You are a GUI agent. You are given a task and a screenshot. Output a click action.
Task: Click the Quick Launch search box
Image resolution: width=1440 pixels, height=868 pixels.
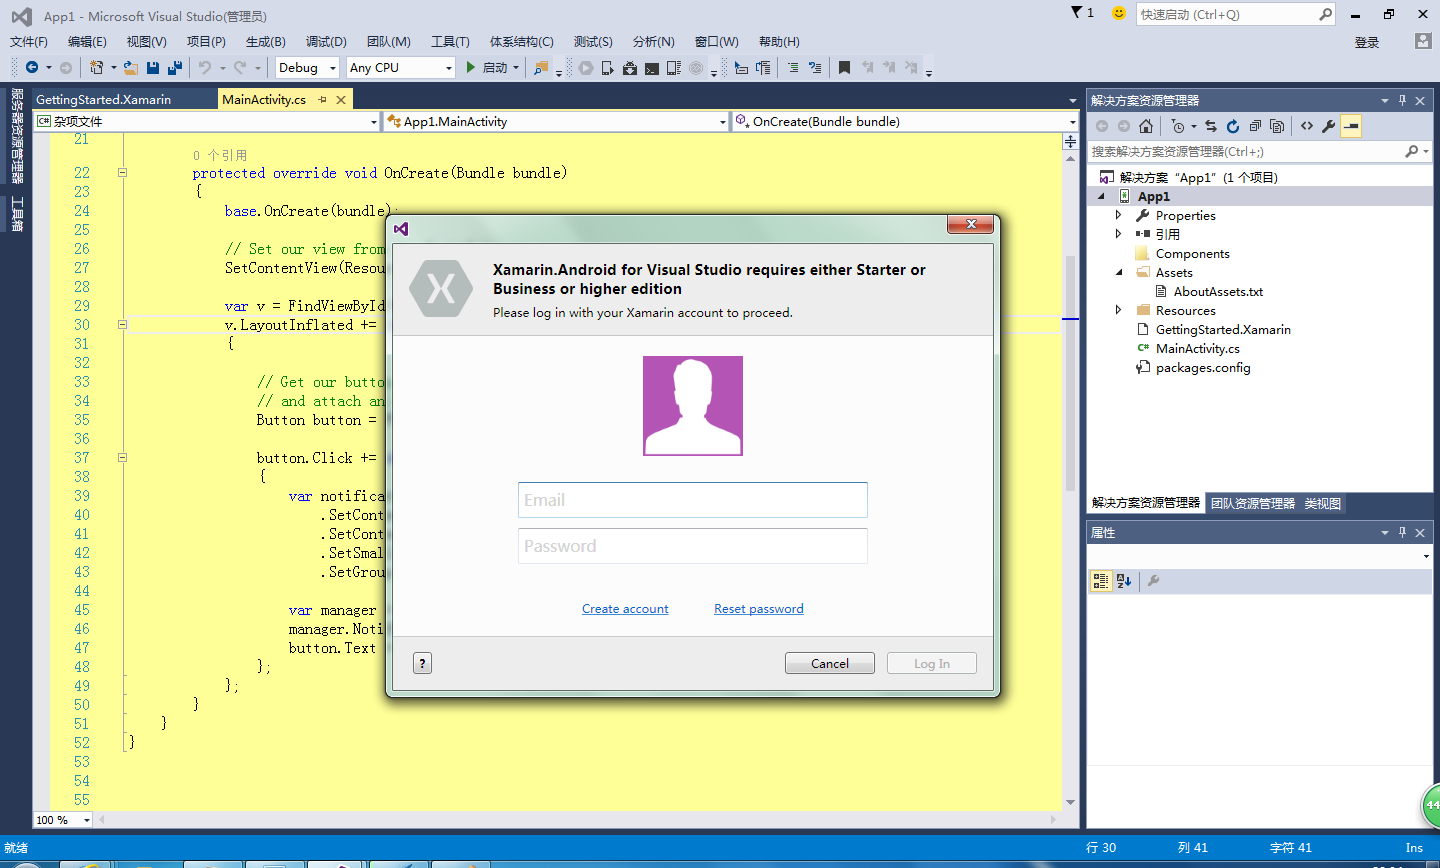(1236, 14)
